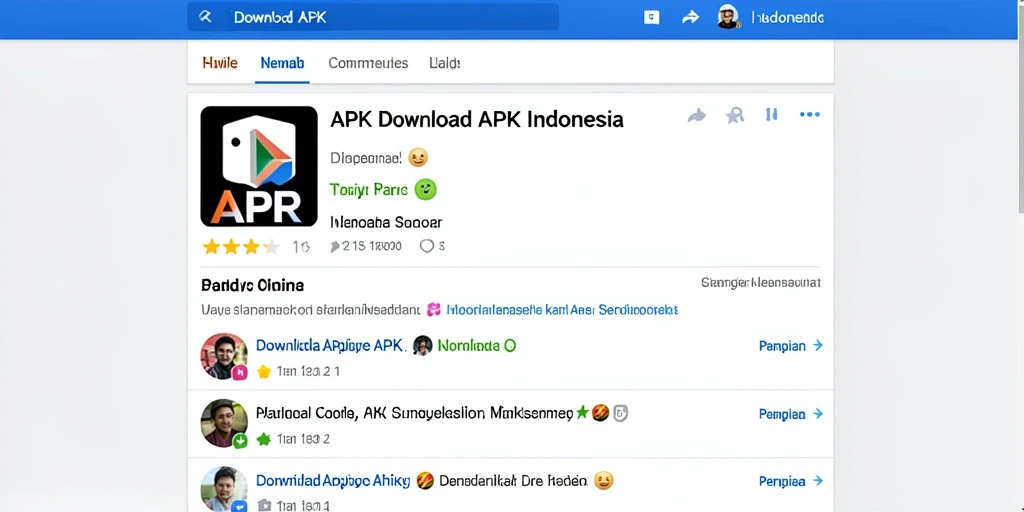Image resolution: width=1024 pixels, height=512 pixels.
Task: Open the 'Downrldad Apybye Ahiky' review link
Action: click(x=333, y=481)
